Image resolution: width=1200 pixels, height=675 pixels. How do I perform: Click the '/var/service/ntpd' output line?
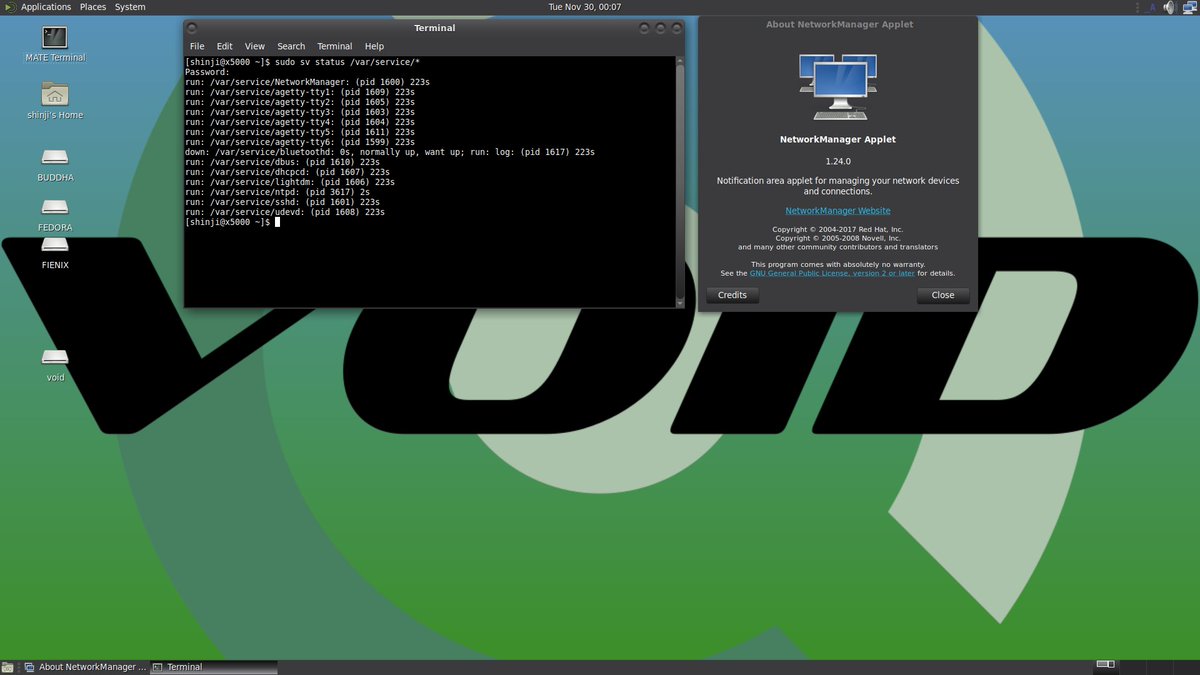tap(277, 192)
